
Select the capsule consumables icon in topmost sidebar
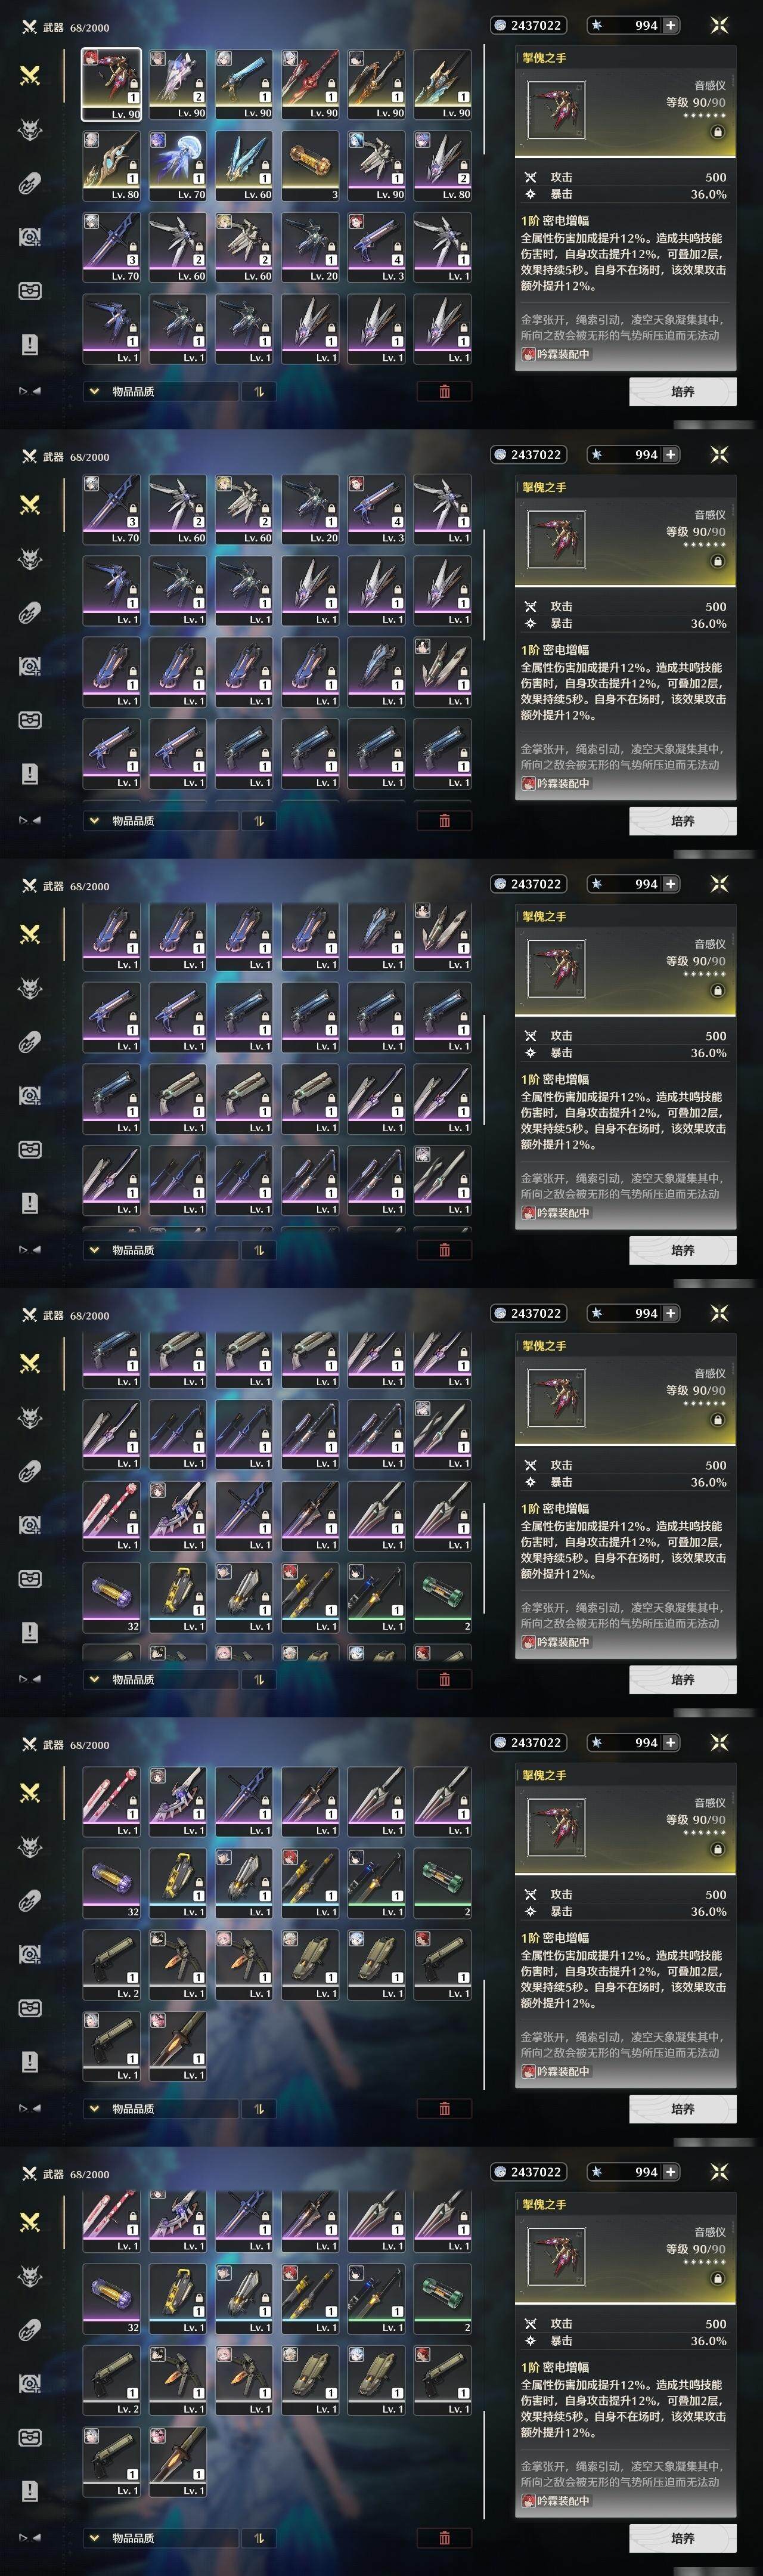[30, 183]
